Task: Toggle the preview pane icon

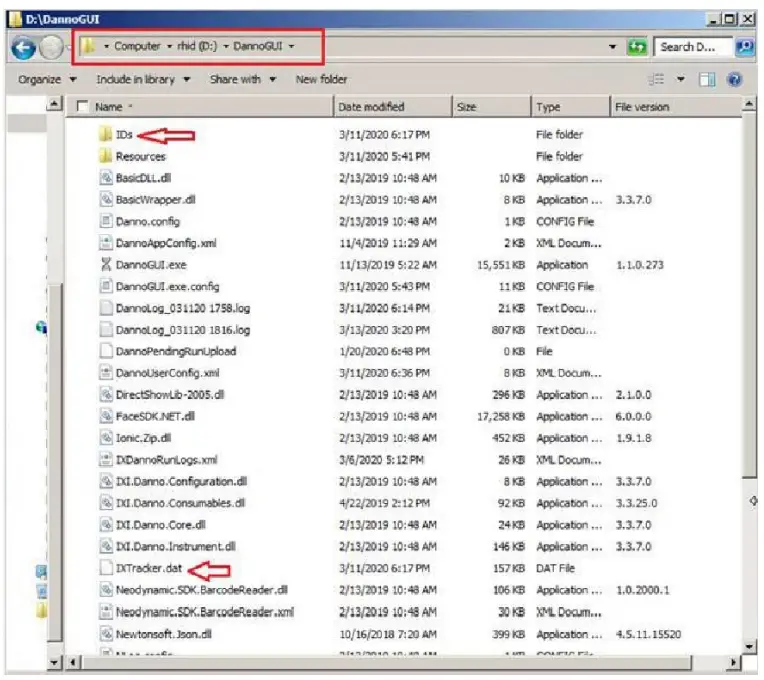Action: [x=707, y=79]
